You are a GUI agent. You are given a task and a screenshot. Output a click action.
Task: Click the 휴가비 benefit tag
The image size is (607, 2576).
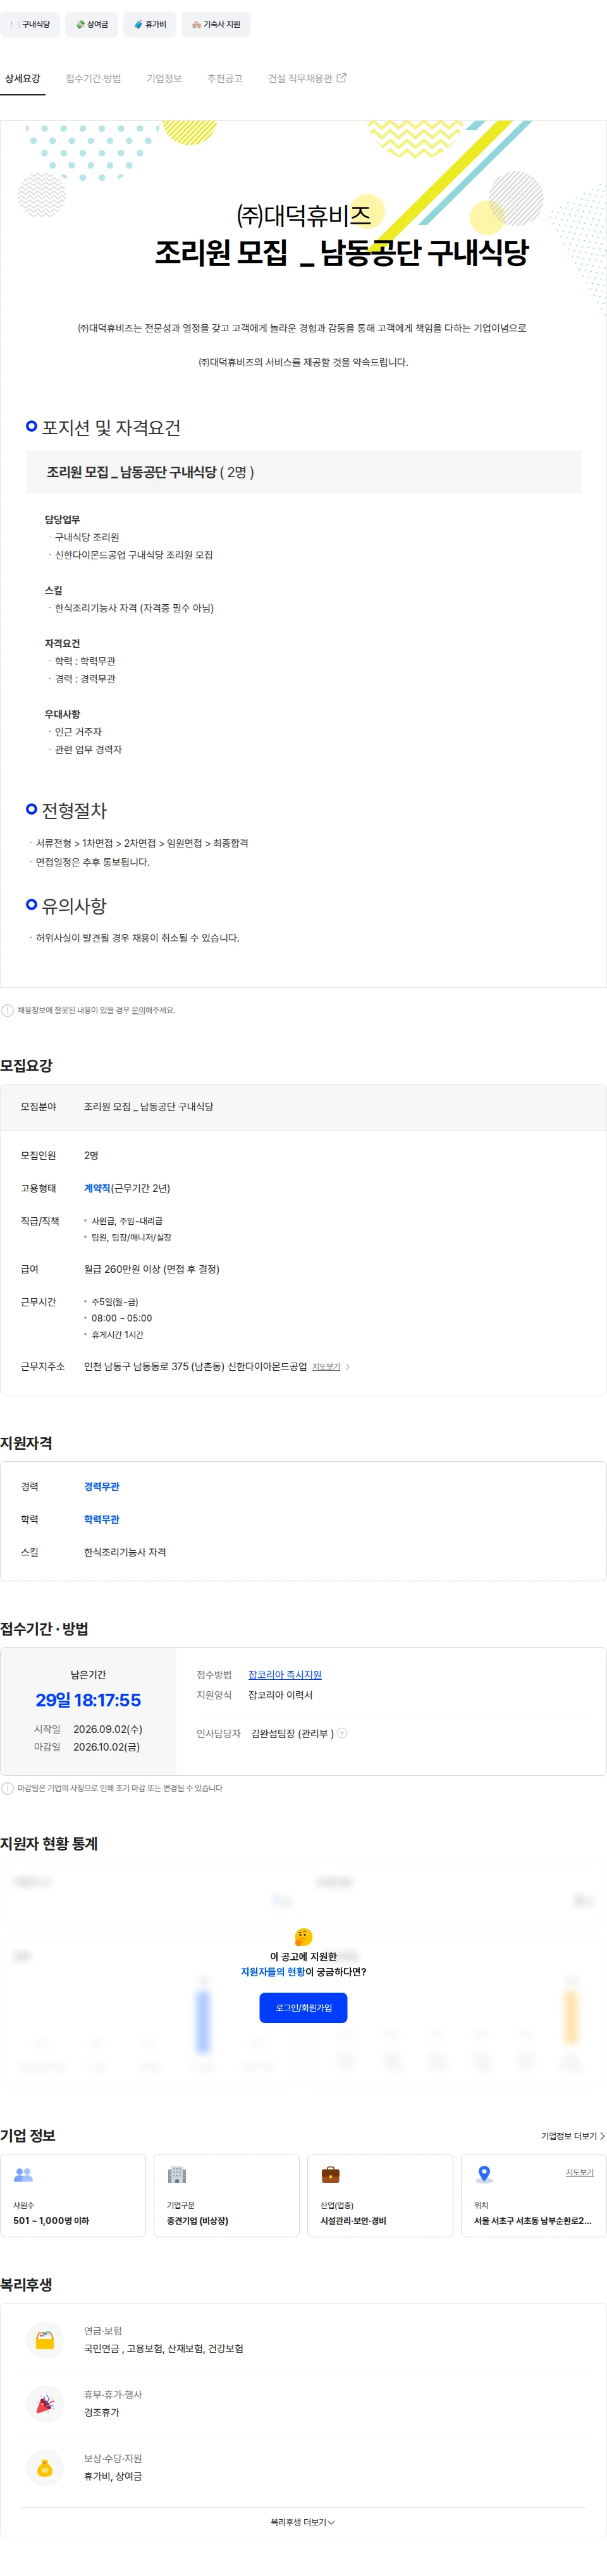pos(150,24)
